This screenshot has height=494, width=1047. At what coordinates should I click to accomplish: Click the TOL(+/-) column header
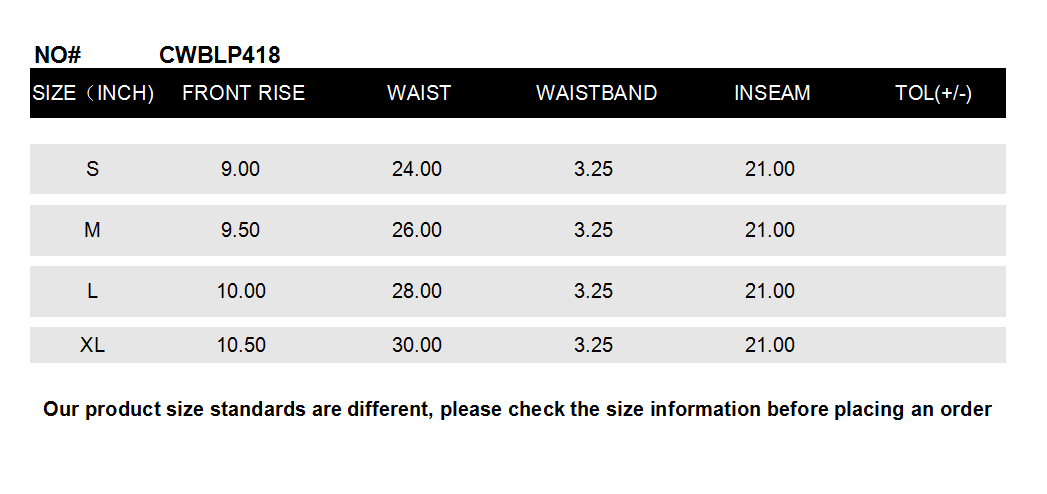[933, 93]
